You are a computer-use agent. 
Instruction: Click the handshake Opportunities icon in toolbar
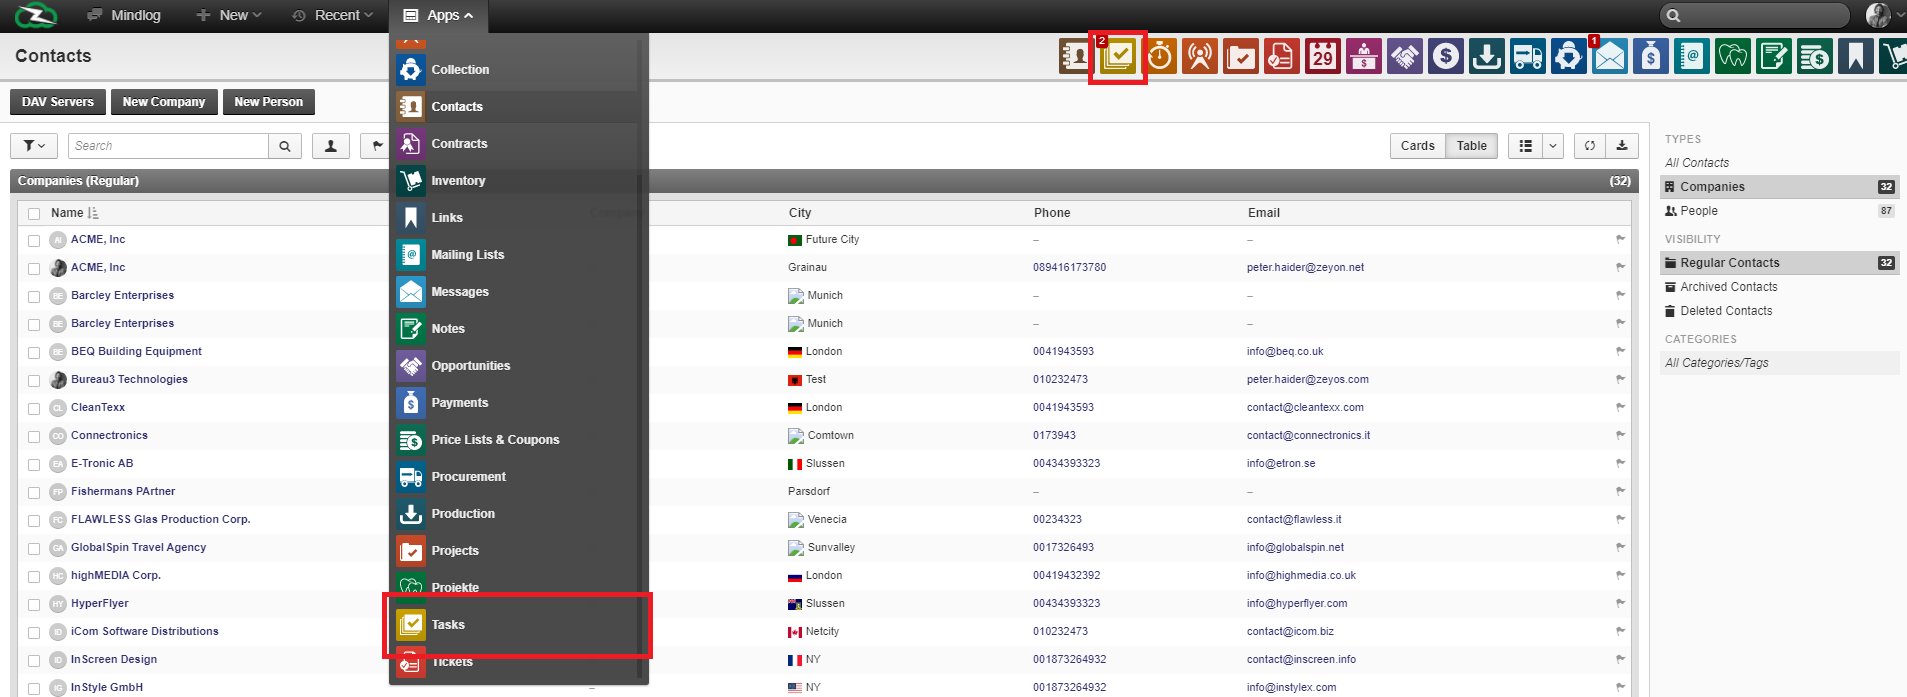pyautogui.click(x=1404, y=57)
